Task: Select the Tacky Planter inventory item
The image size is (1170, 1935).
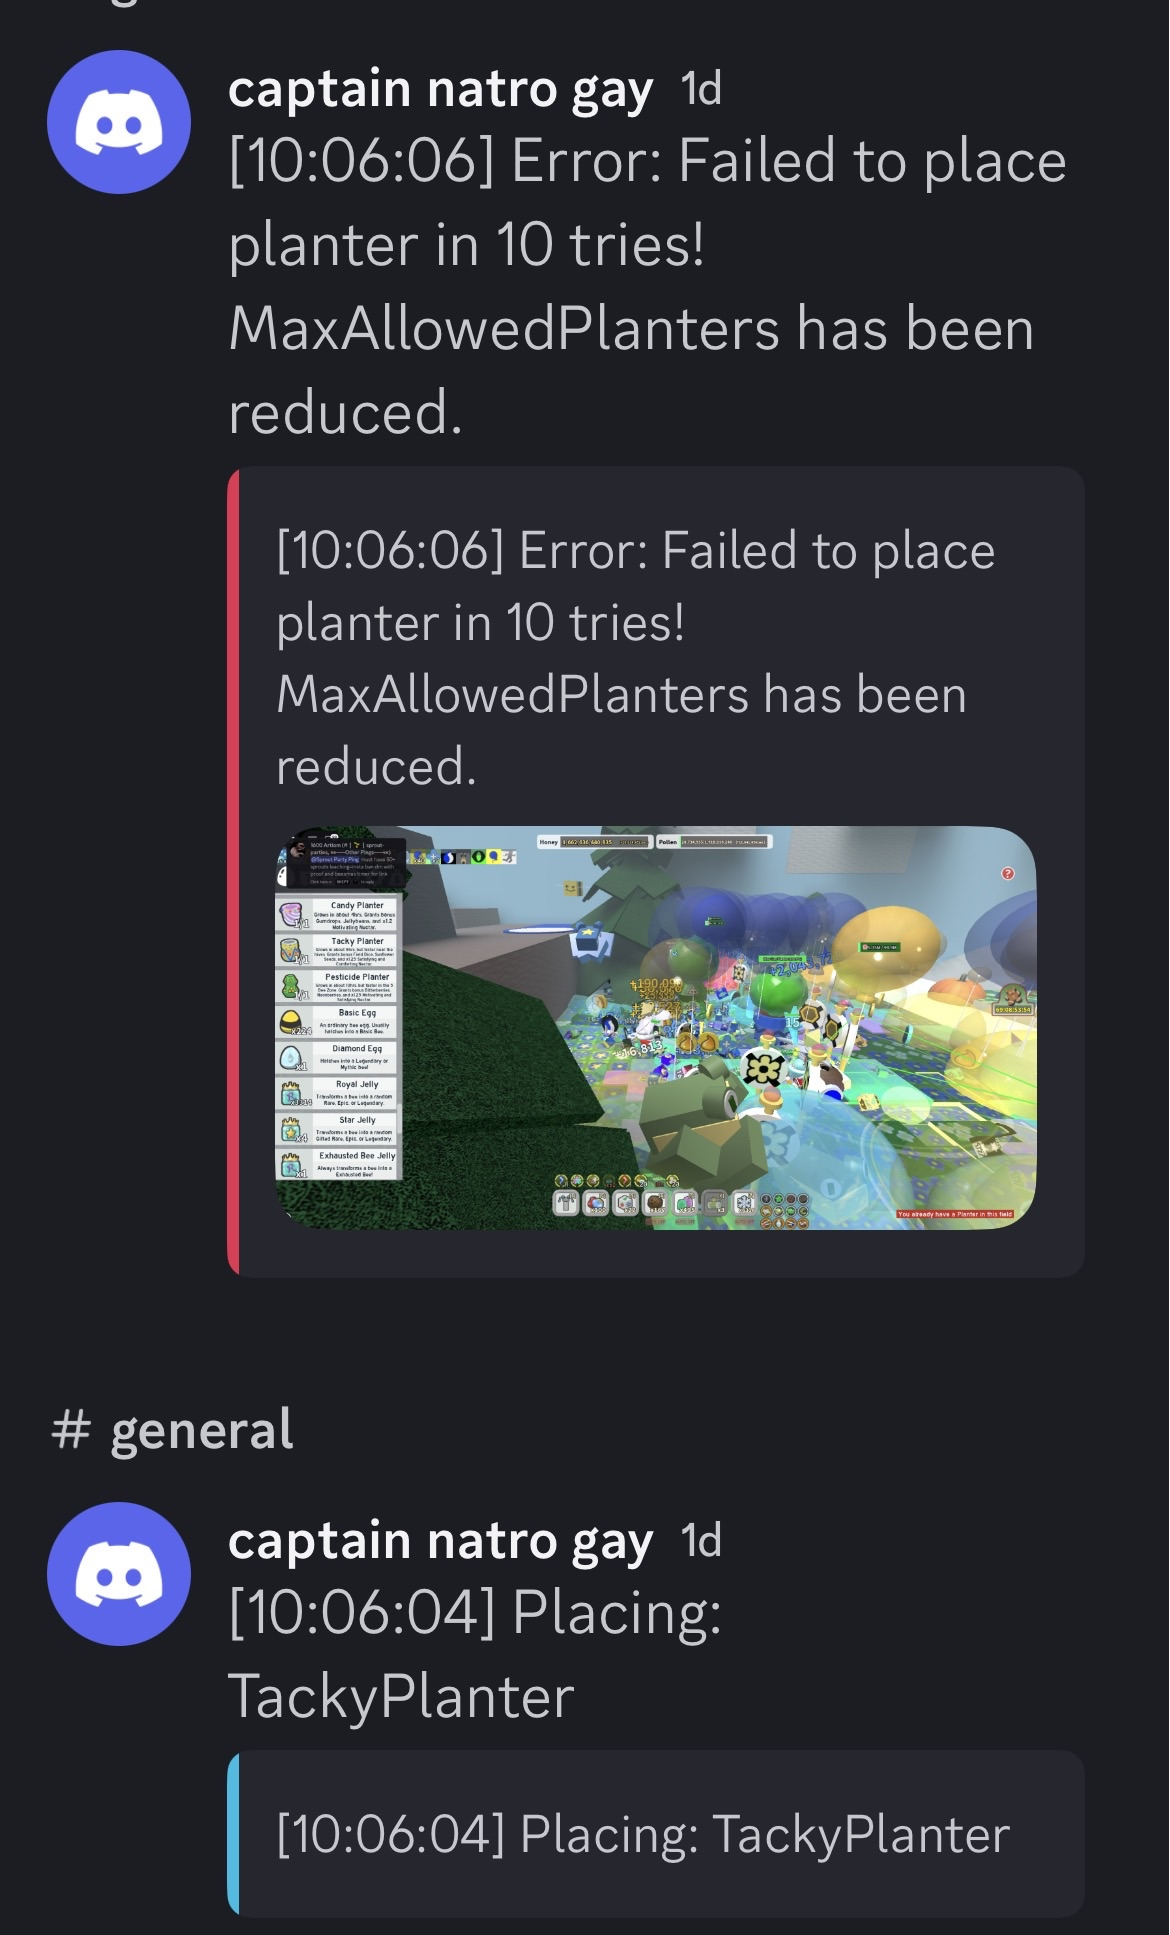Action: 338,950
